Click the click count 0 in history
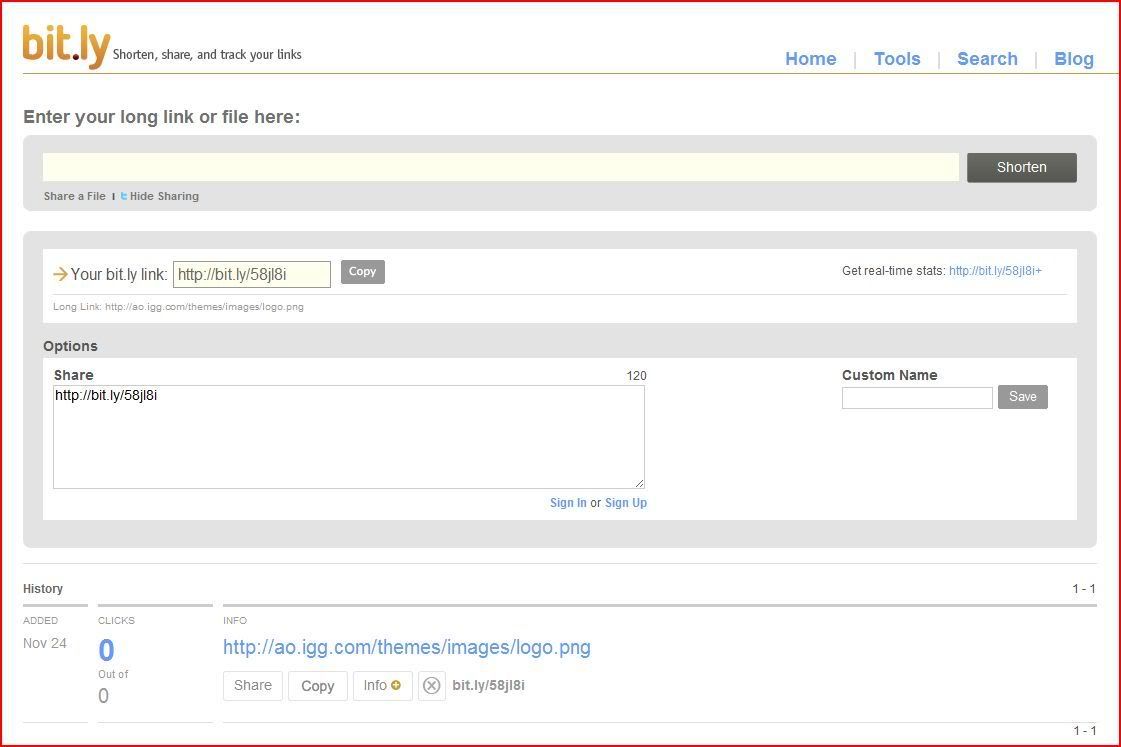The image size is (1121, 747). [107, 650]
